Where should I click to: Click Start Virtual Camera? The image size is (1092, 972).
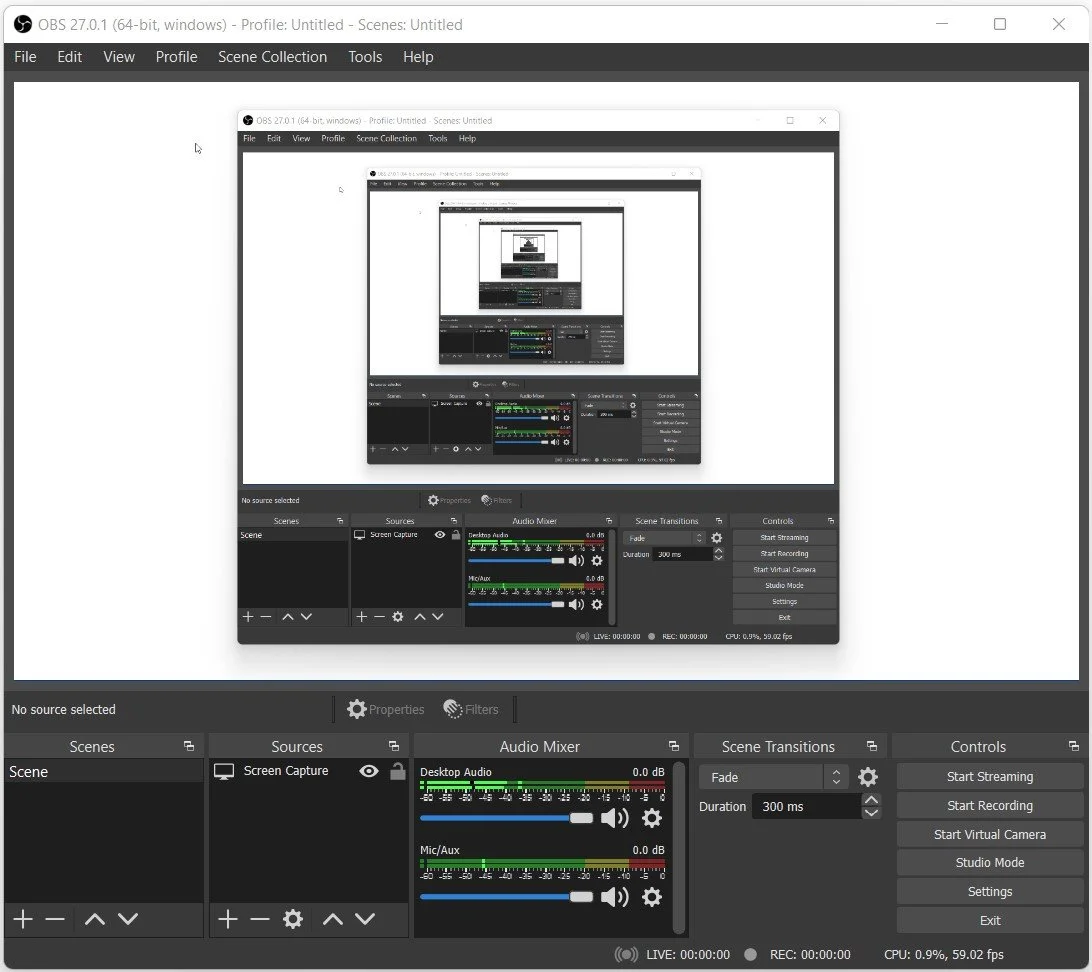990,834
